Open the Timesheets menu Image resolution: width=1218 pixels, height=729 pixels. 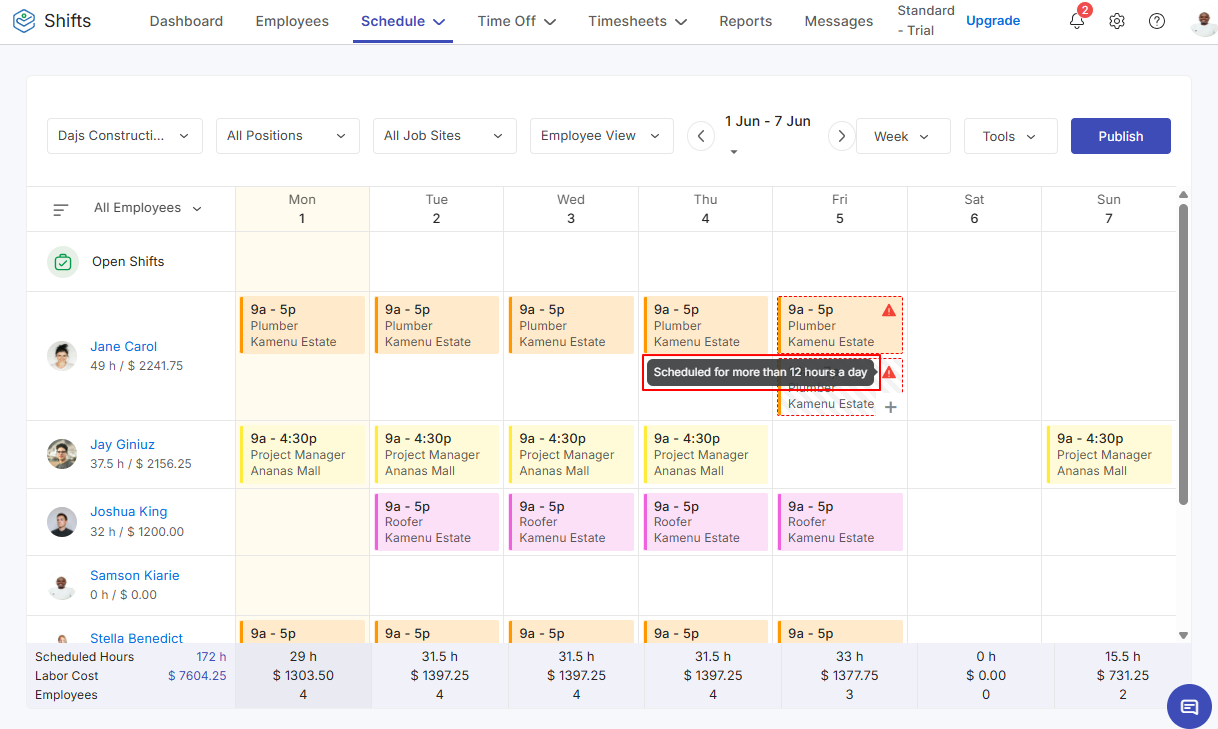[x=638, y=21]
